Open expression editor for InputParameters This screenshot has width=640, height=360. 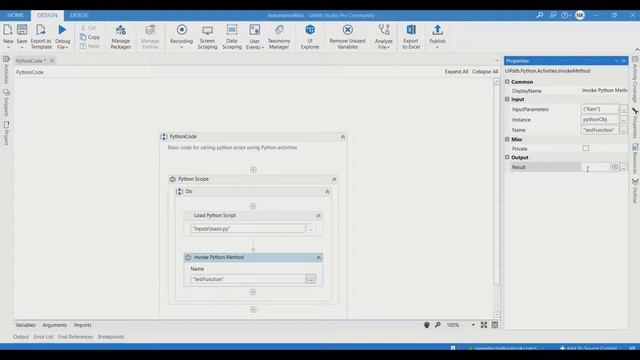point(623,109)
